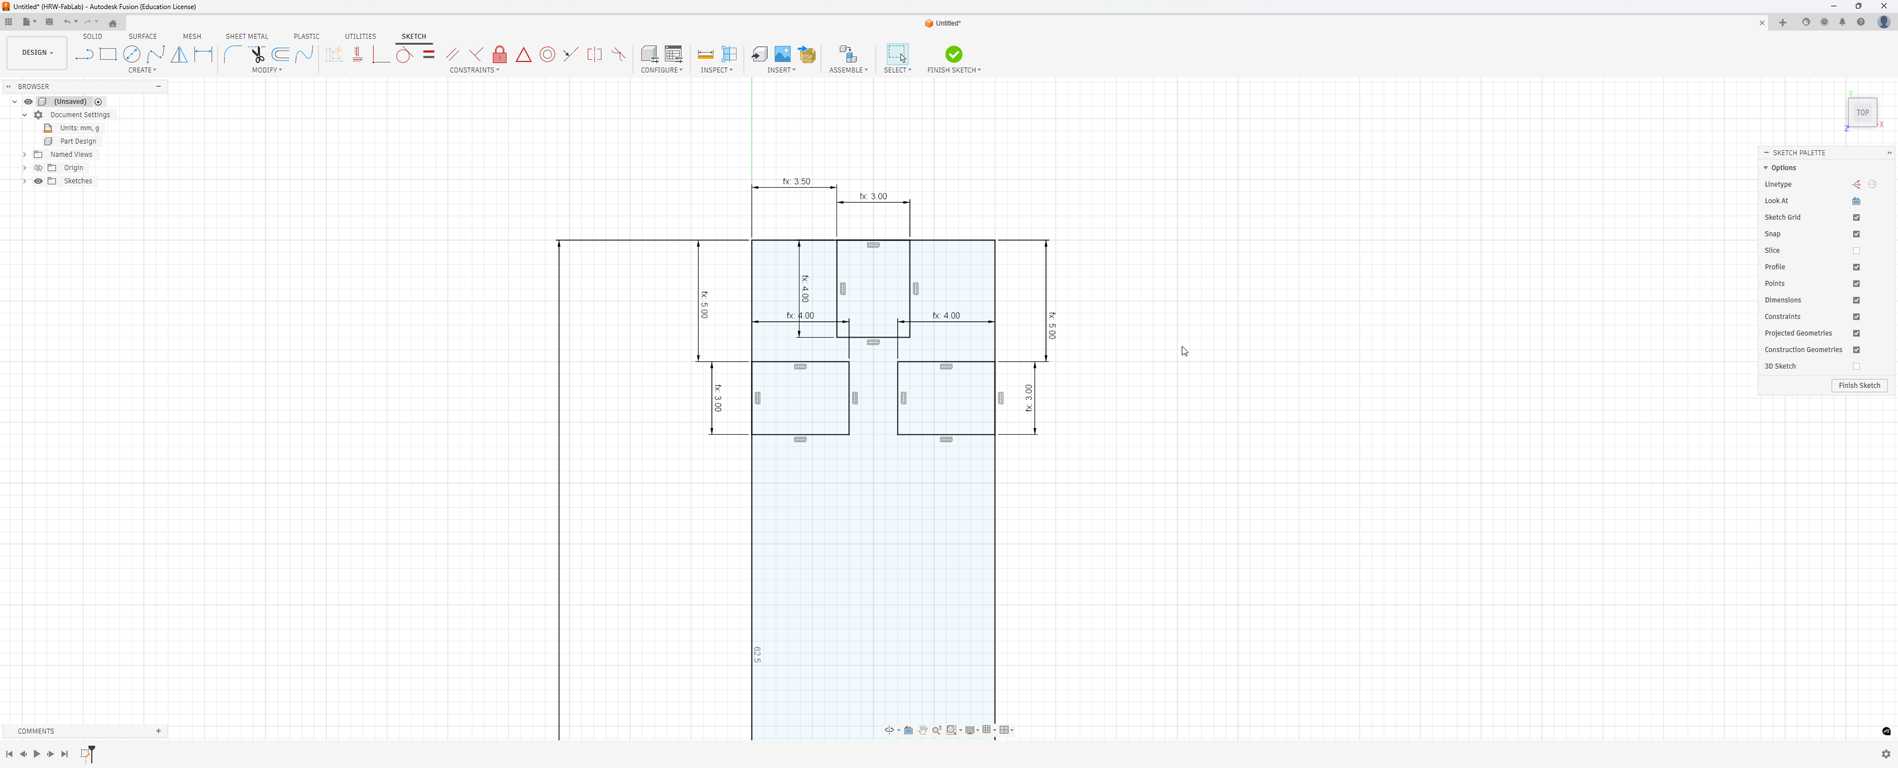This screenshot has width=1898, height=768.
Task: Switch to the Solid tab
Action: (92, 36)
